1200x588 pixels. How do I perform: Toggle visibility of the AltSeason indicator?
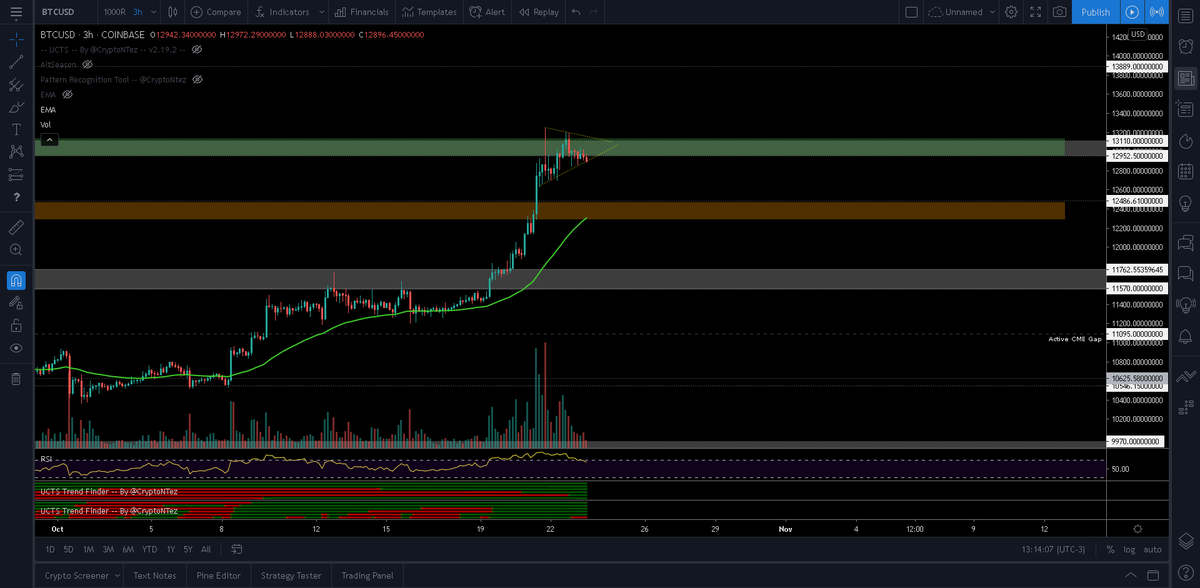point(87,64)
